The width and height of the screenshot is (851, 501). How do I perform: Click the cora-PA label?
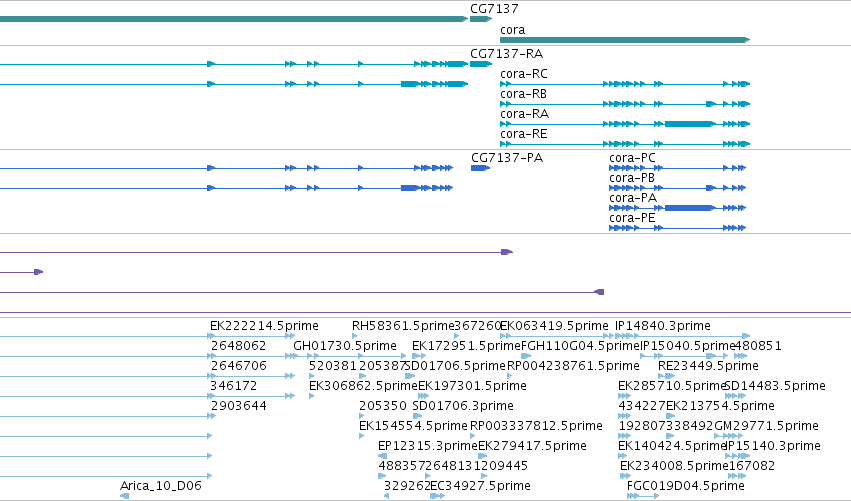633,198
